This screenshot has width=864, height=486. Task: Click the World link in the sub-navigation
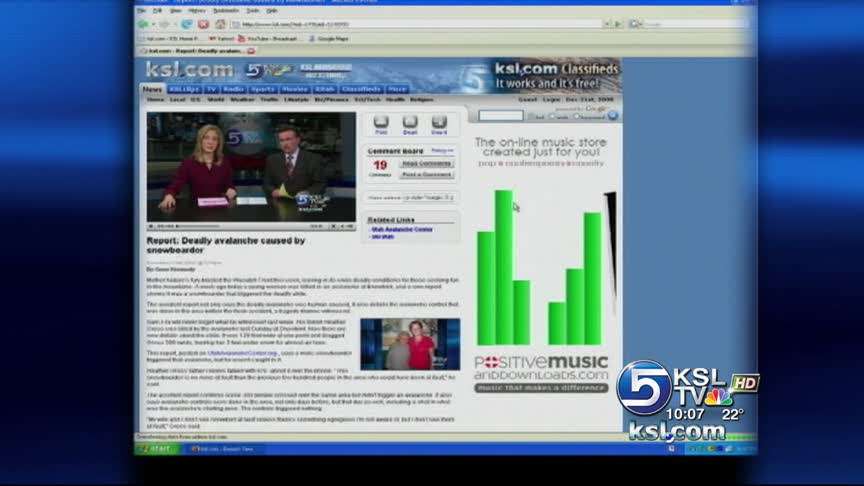(215, 100)
